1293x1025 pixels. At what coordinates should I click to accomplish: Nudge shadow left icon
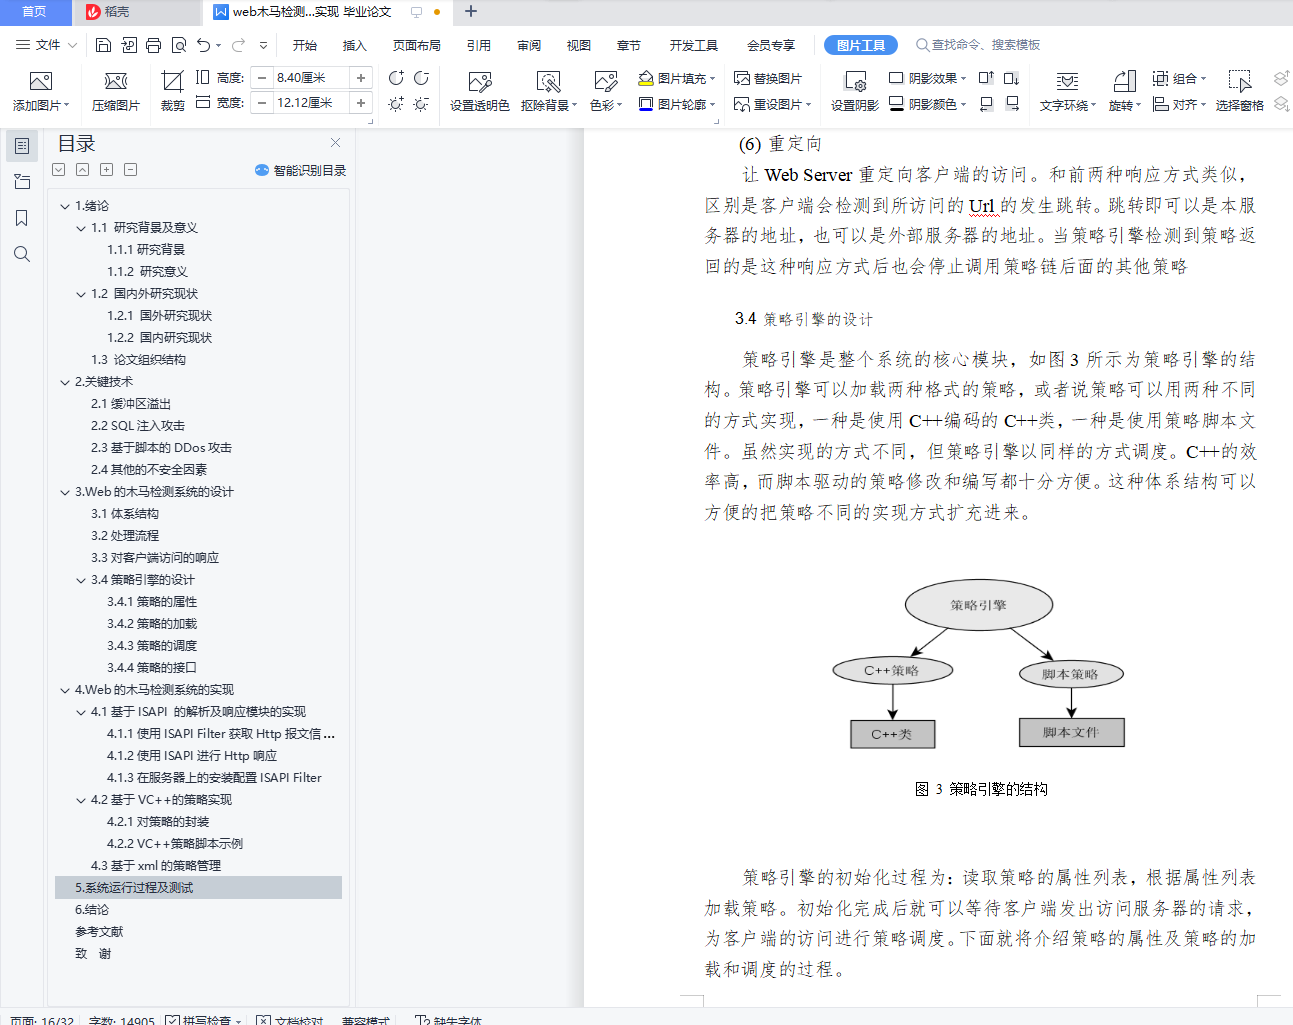[x=986, y=104]
